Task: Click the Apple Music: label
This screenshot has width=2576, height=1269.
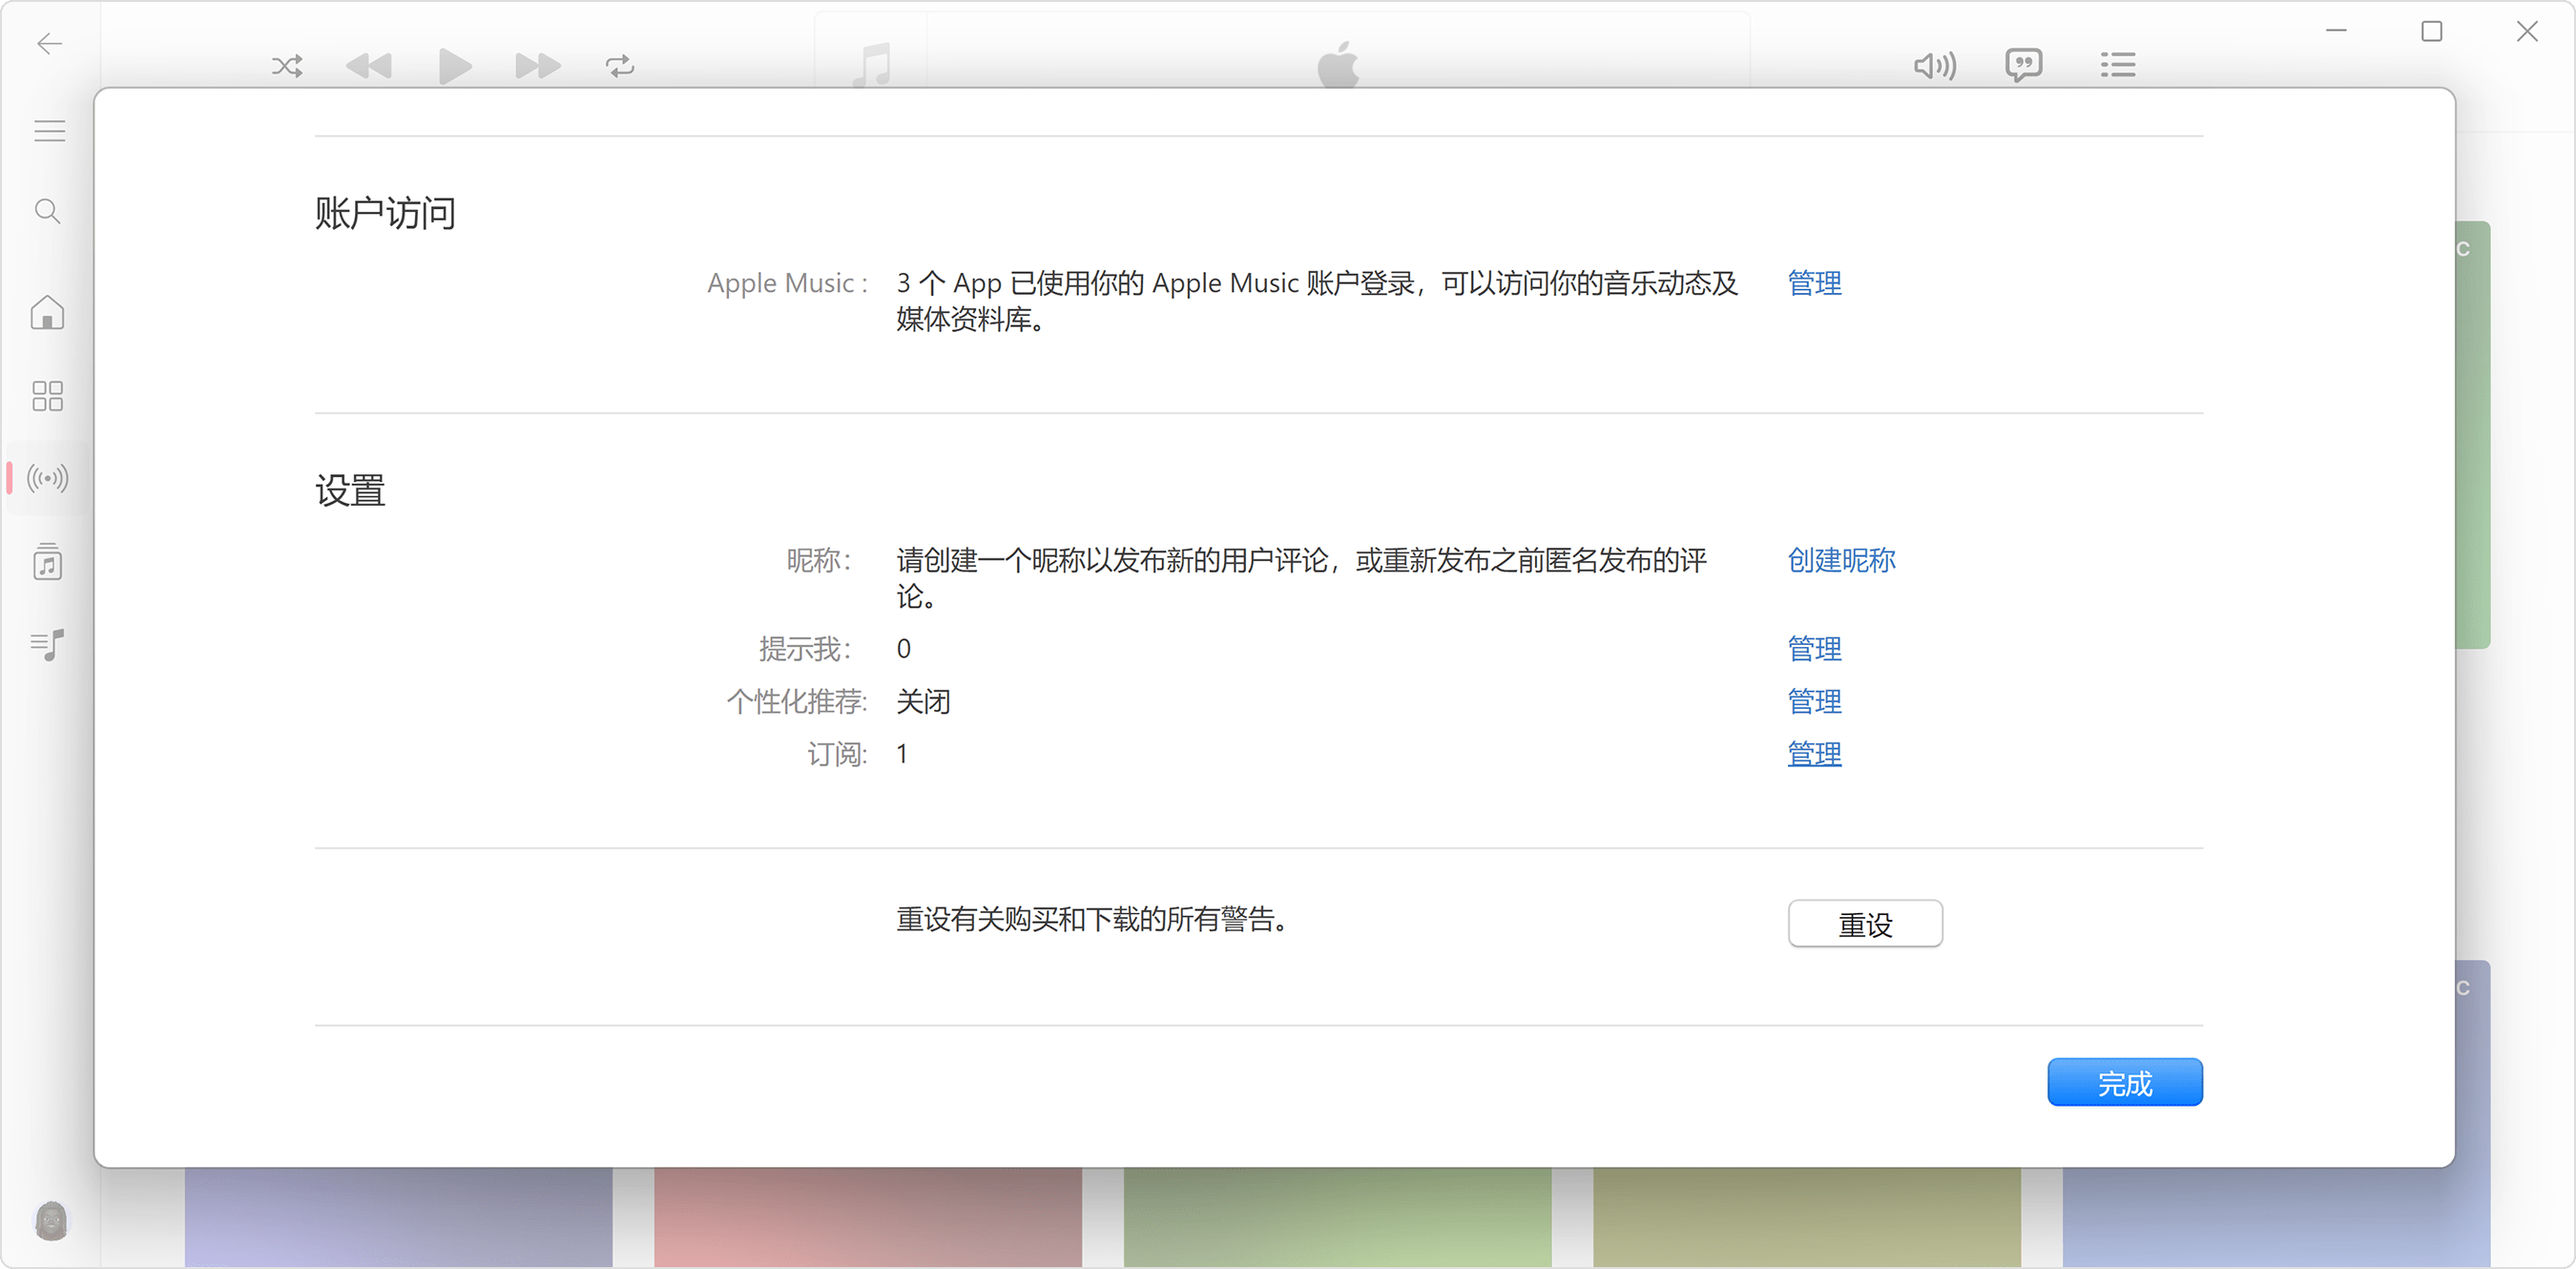Action: click(x=787, y=283)
